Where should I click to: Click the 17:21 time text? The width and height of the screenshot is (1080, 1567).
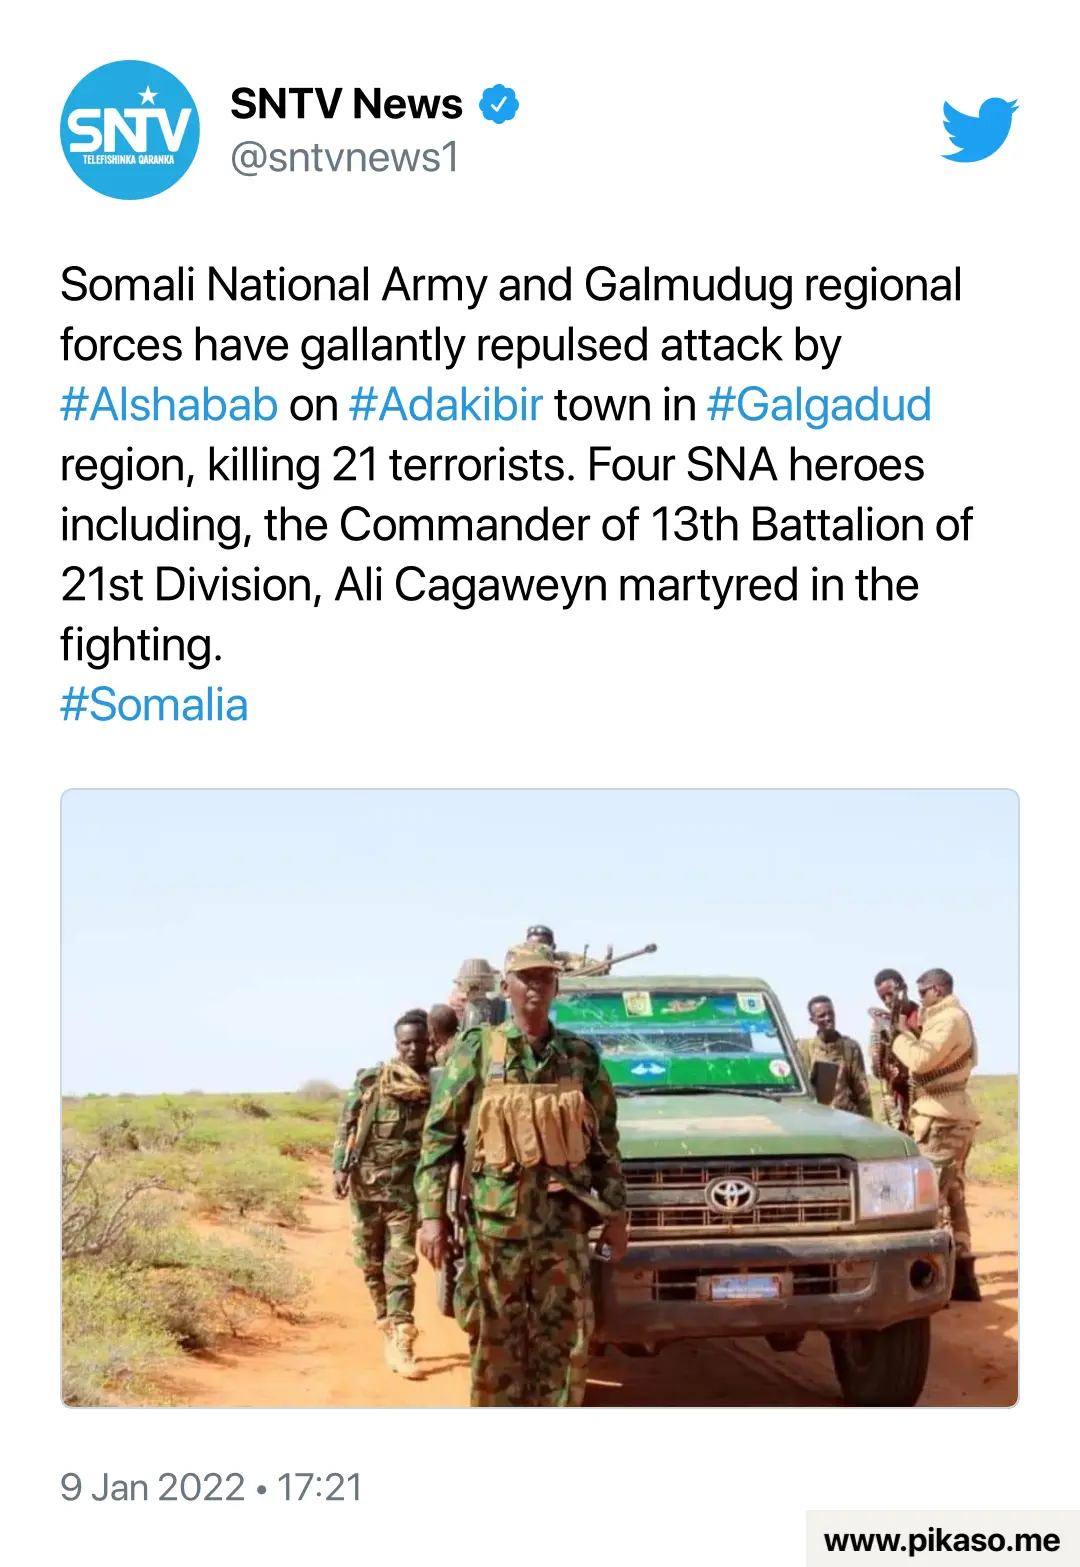(319, 1487)
